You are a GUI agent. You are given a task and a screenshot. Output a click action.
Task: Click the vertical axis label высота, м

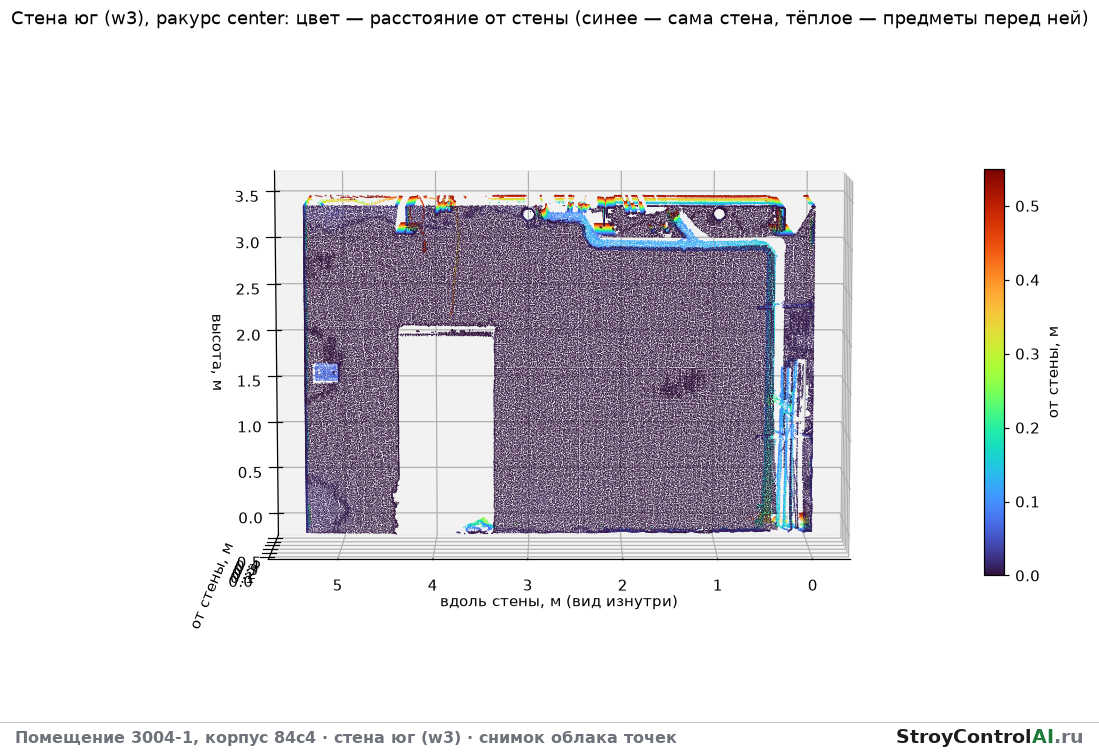coord(217,352)
